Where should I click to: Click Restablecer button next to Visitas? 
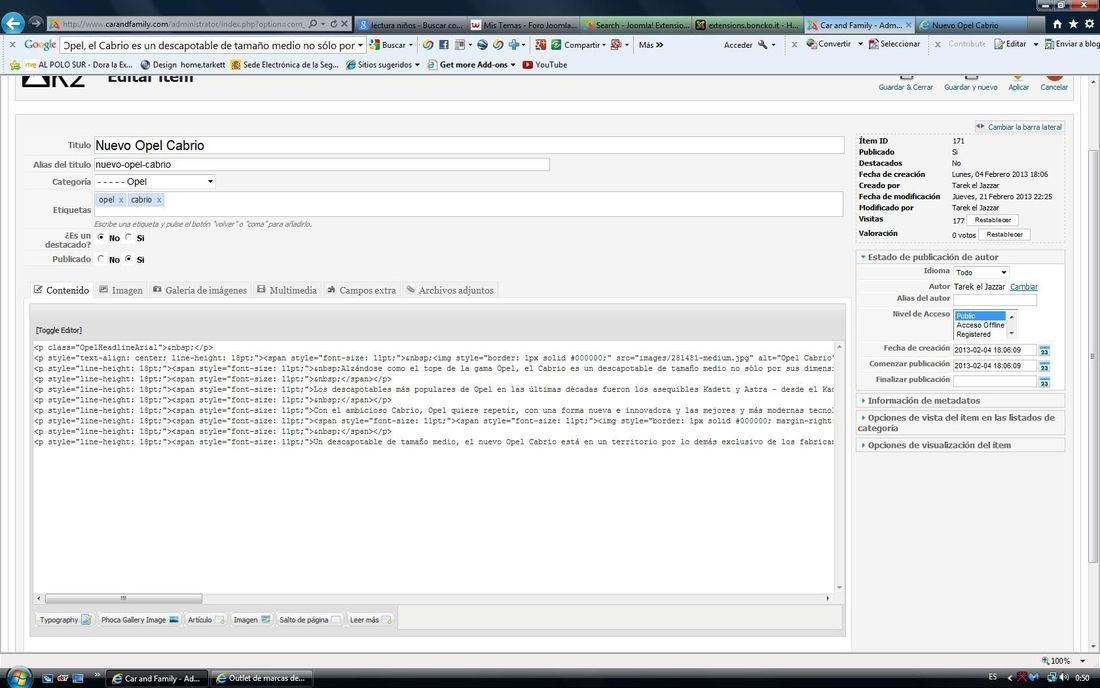pyautogui.click(x=993, y=220)
